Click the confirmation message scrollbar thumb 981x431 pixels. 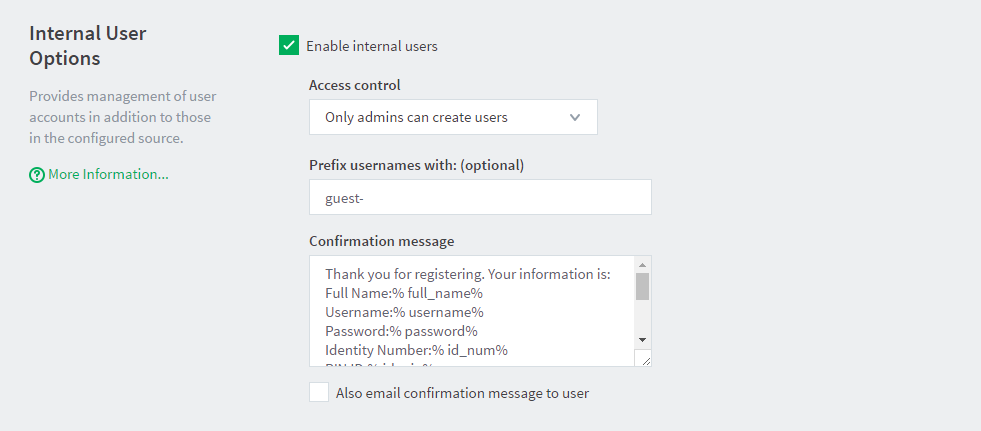[643, 286]
